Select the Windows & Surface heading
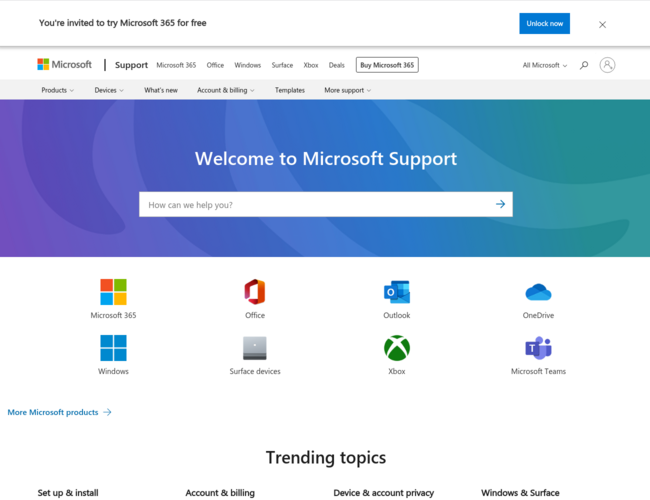650x500 pixels. click(x=520, y=493)
